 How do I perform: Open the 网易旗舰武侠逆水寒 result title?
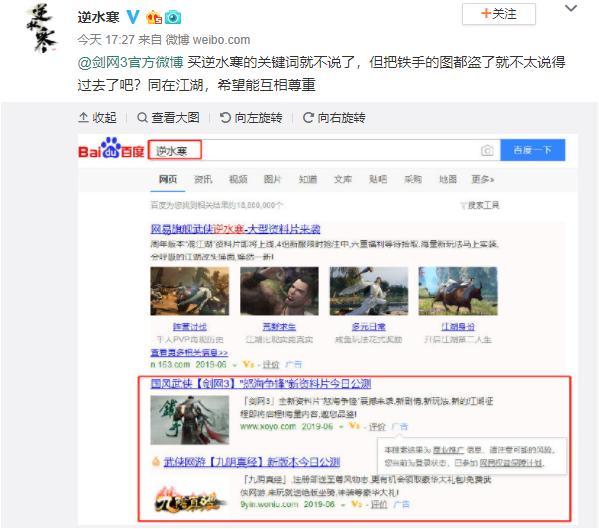tap(235, 229)
